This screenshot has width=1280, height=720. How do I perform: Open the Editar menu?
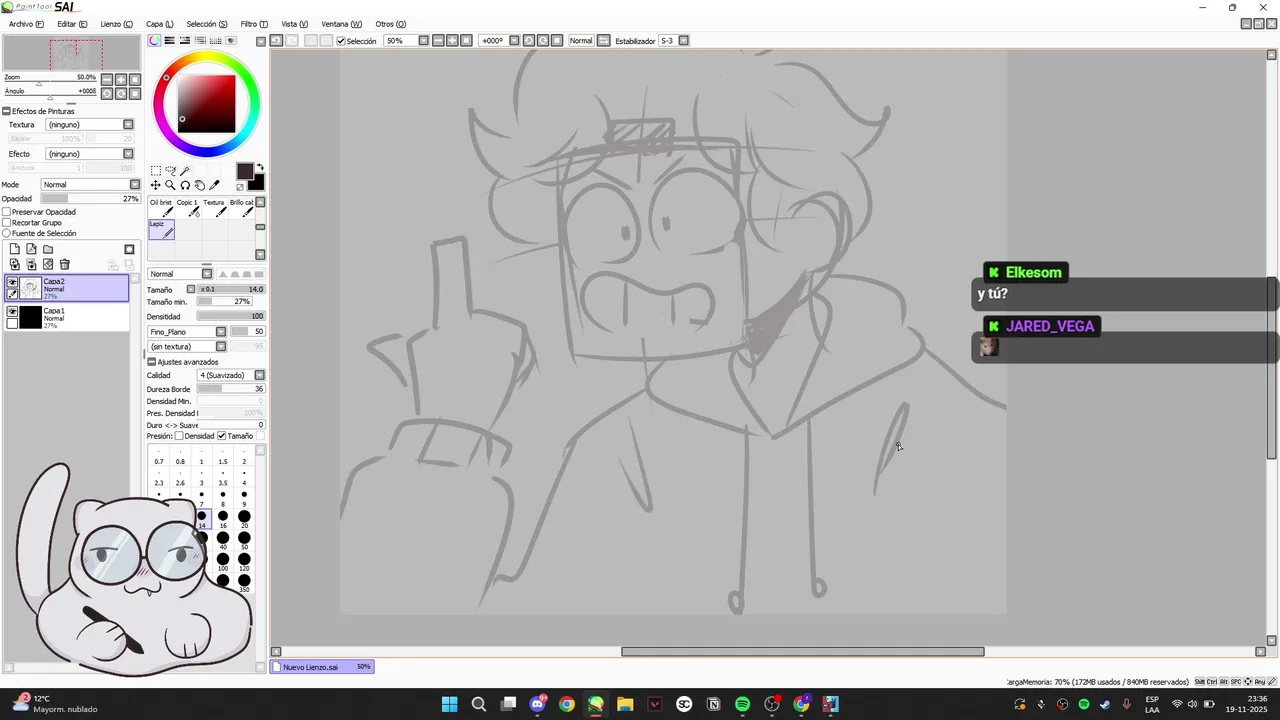coord(72,24)
